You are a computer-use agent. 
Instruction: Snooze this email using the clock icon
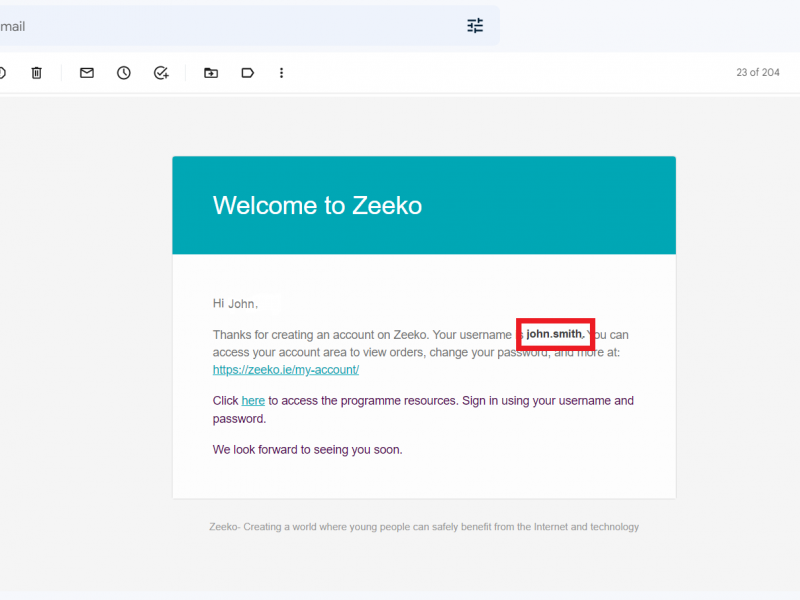click(x=124, y=73)
